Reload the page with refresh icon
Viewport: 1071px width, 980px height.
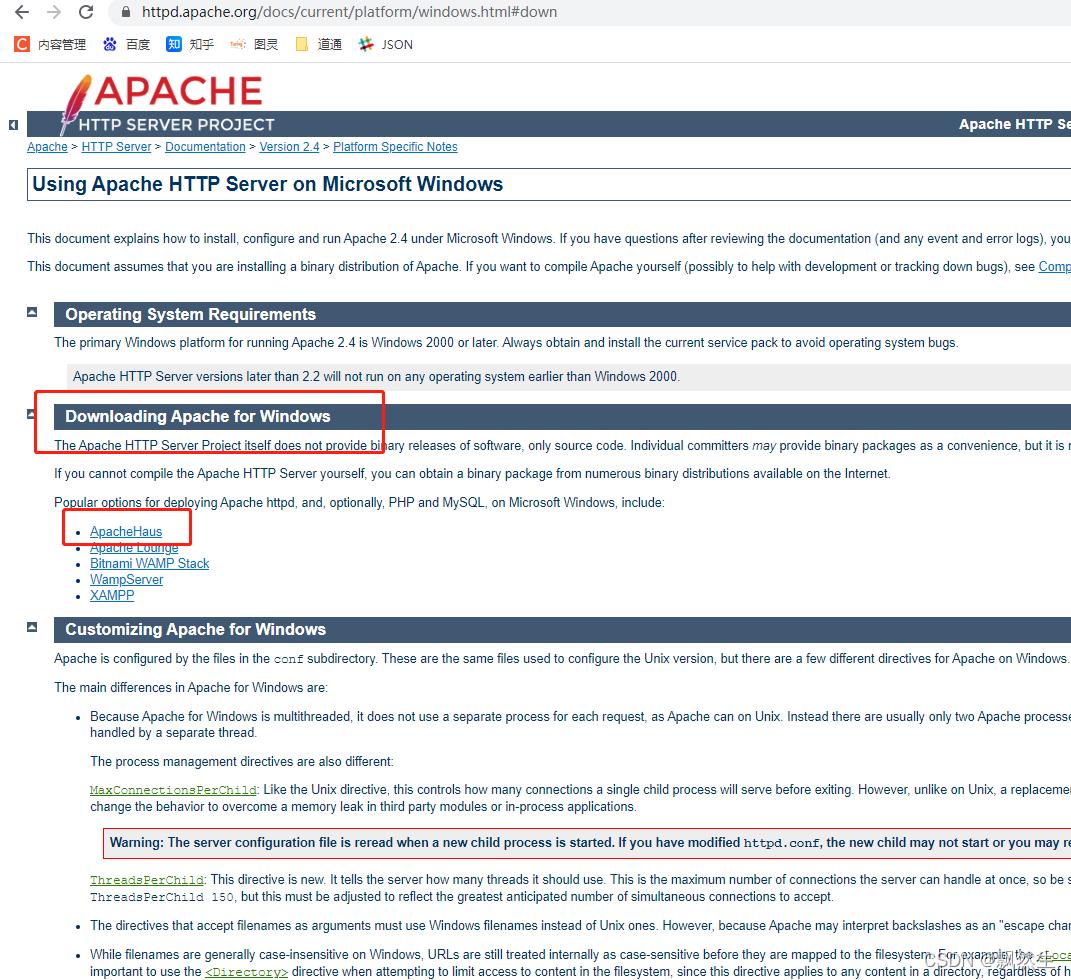pyautogui.click(x=86, y=12)
